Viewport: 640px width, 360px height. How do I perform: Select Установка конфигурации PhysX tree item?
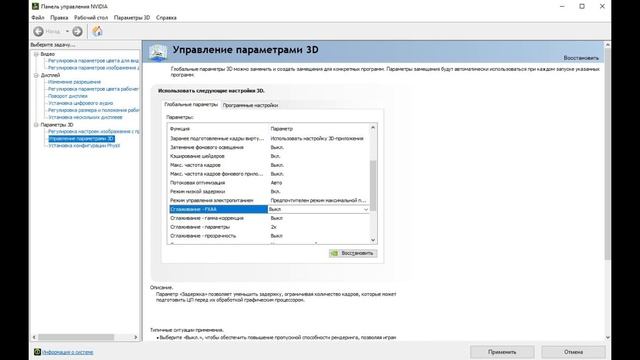point(84,145)
